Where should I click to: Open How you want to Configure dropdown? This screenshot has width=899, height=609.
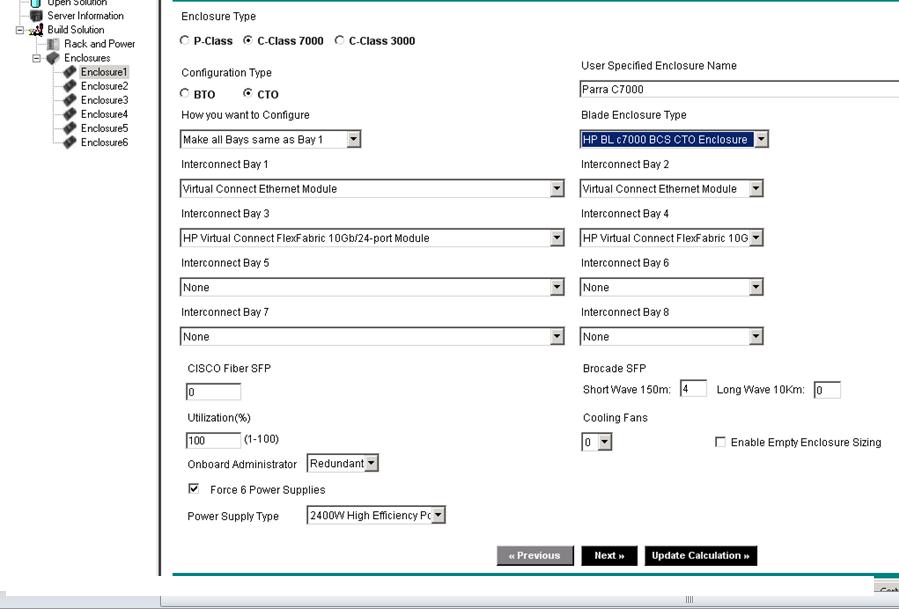(270, 139)
